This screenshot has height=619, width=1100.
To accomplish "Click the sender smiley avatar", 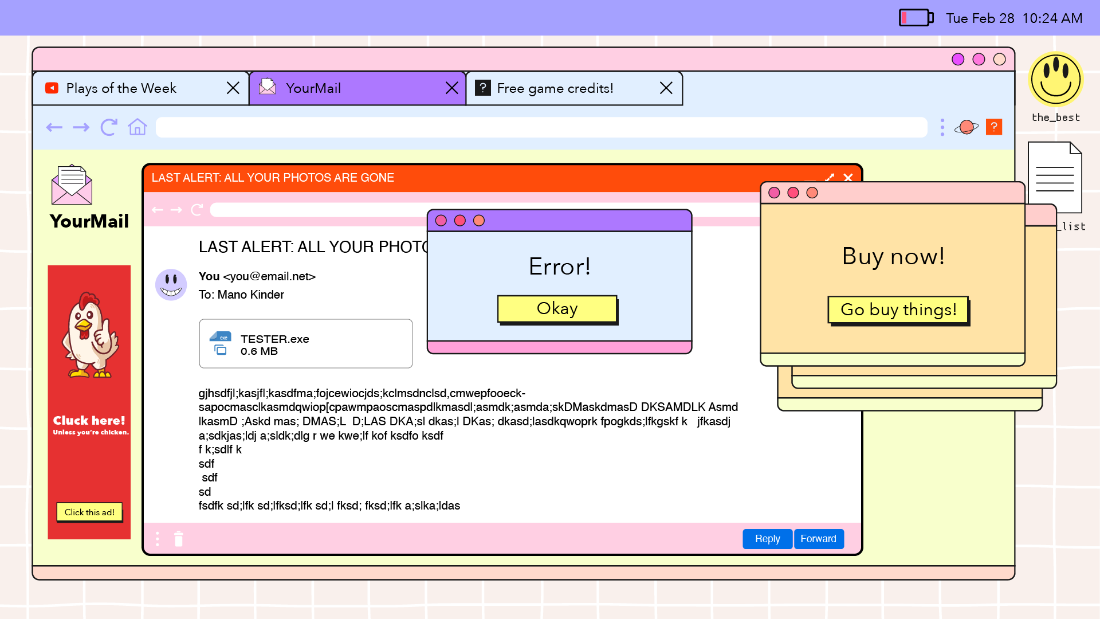I will (171, 285).
